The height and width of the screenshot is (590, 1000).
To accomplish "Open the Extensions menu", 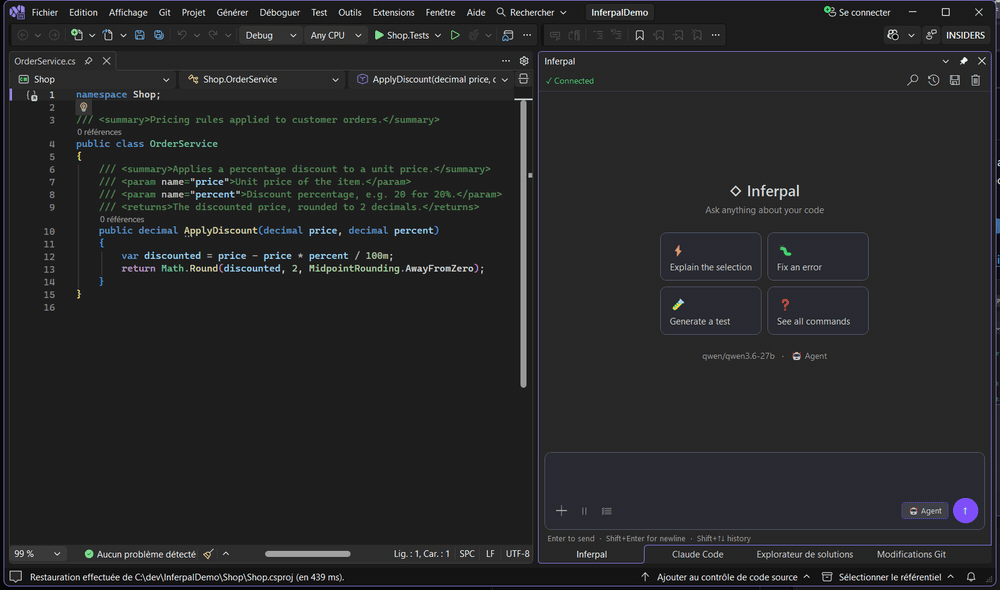I will click(x=393, y=12).
